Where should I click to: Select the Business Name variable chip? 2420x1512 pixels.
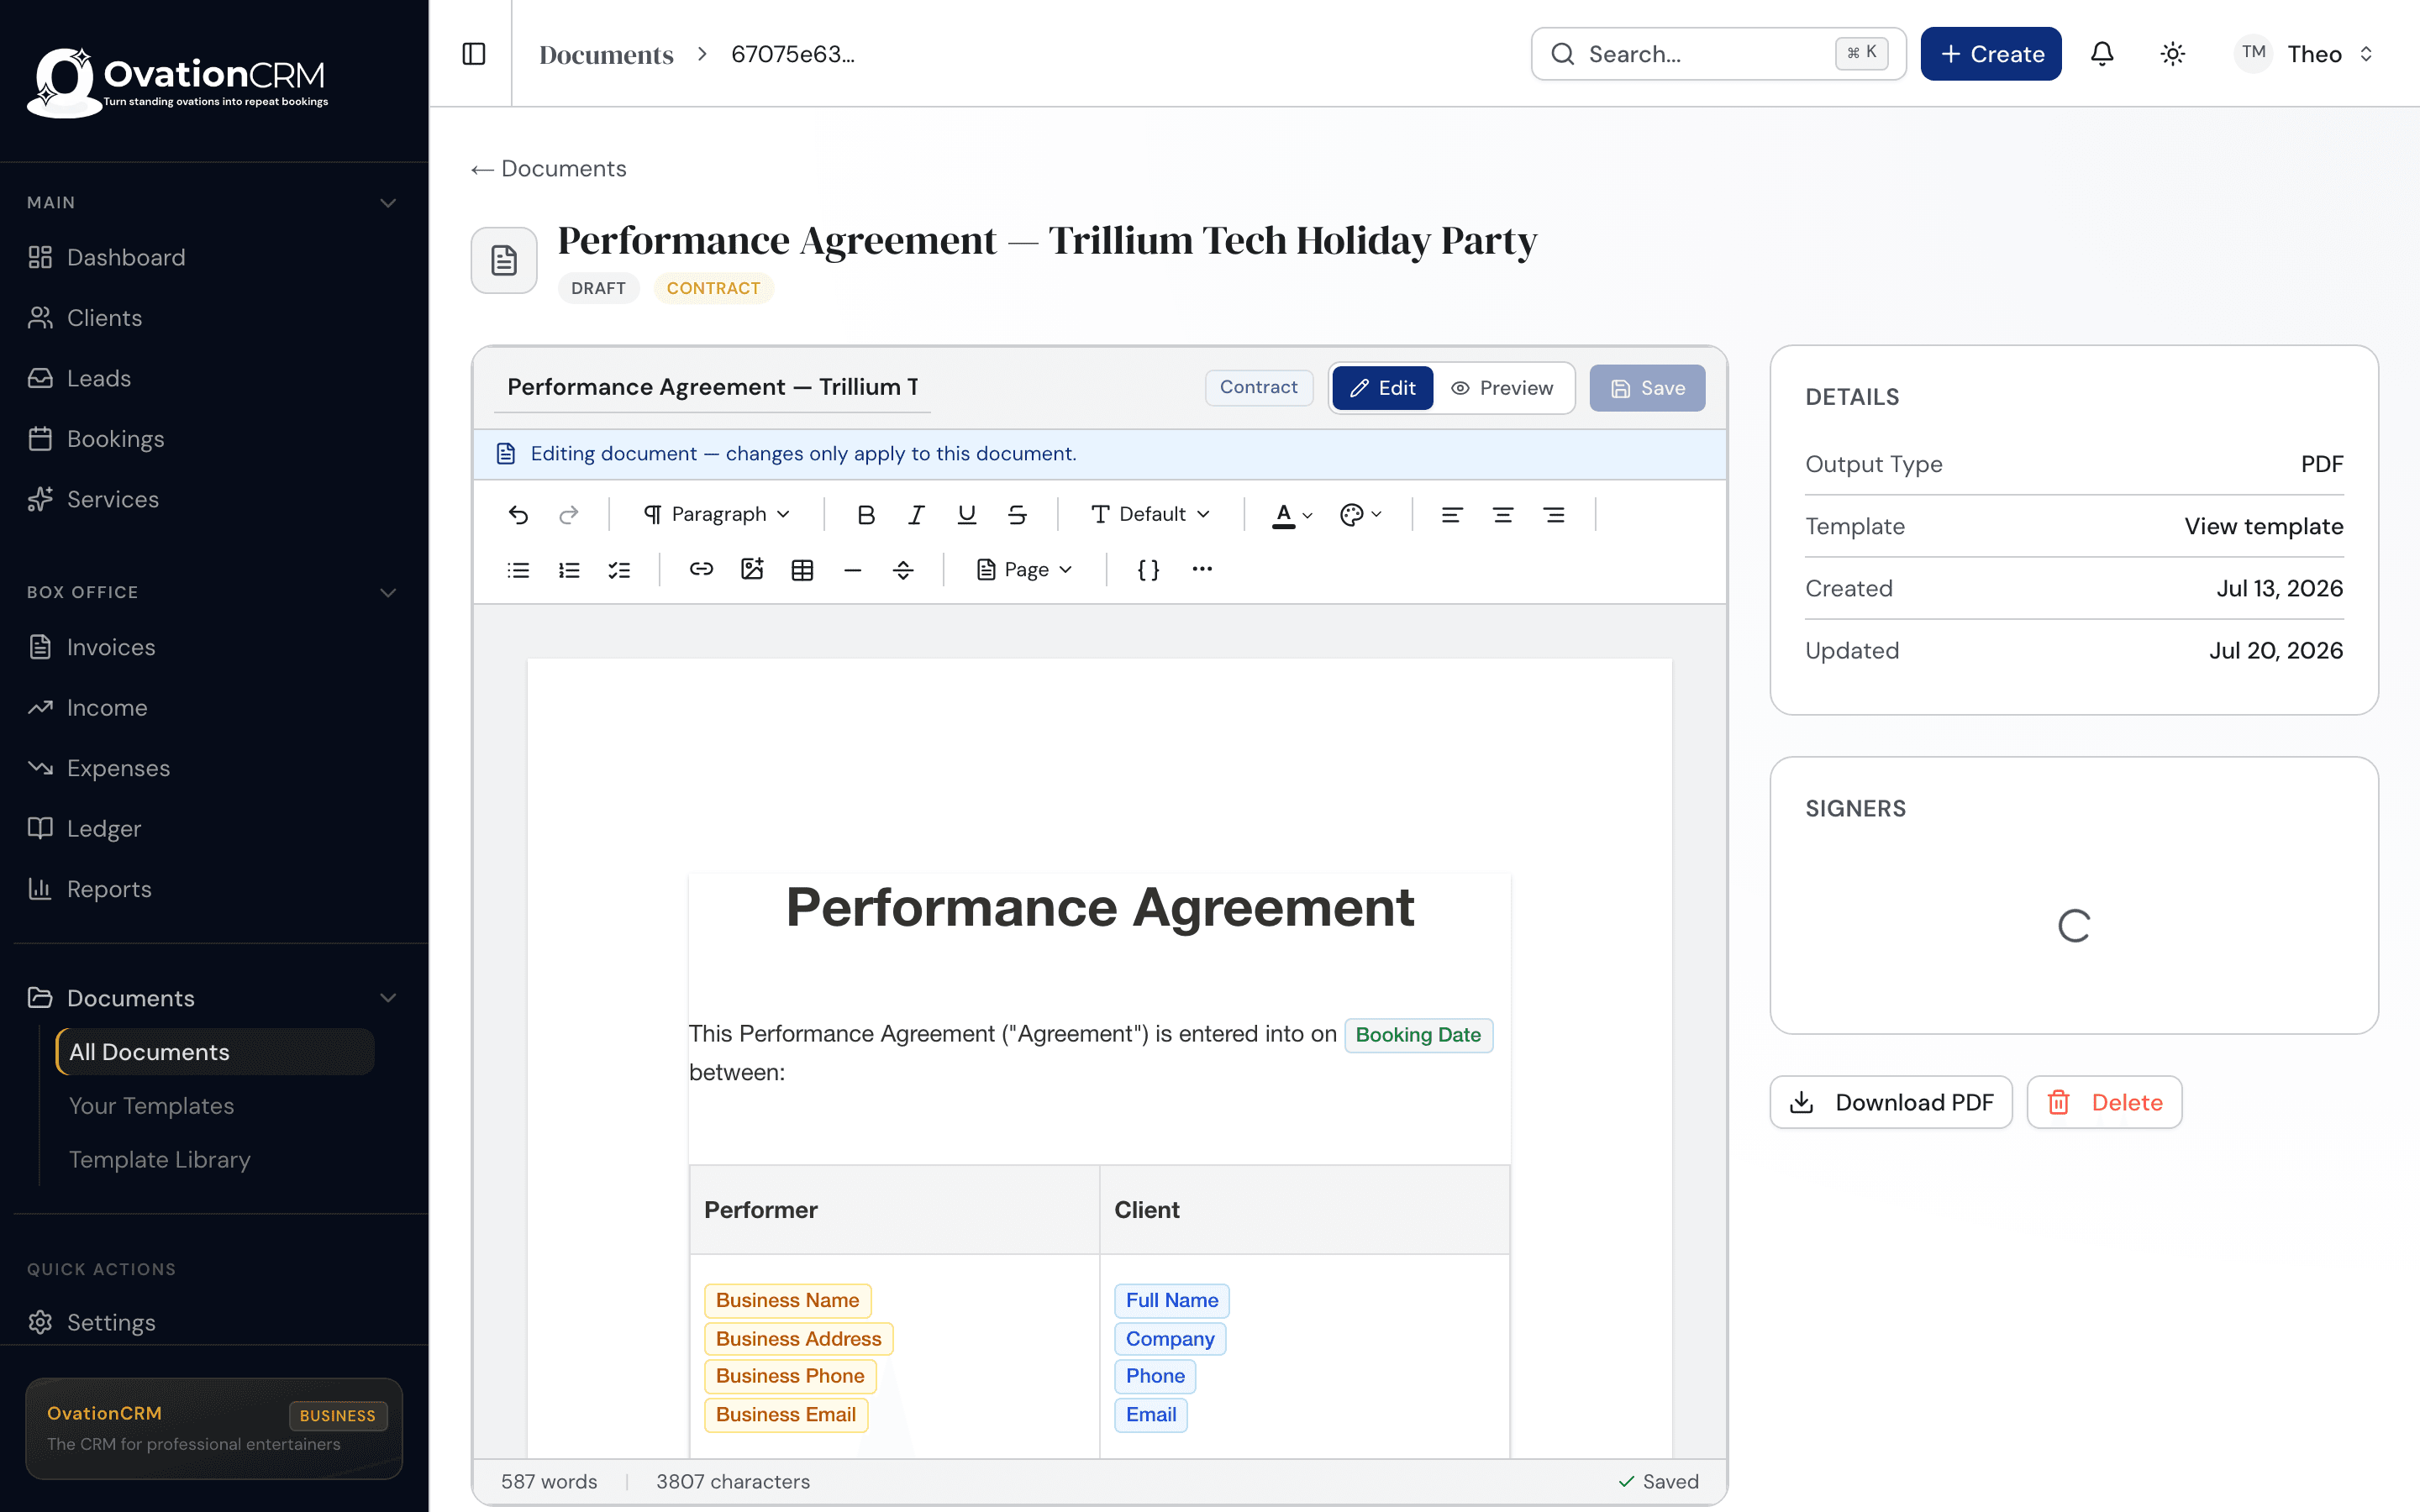tap(787, 1300)
